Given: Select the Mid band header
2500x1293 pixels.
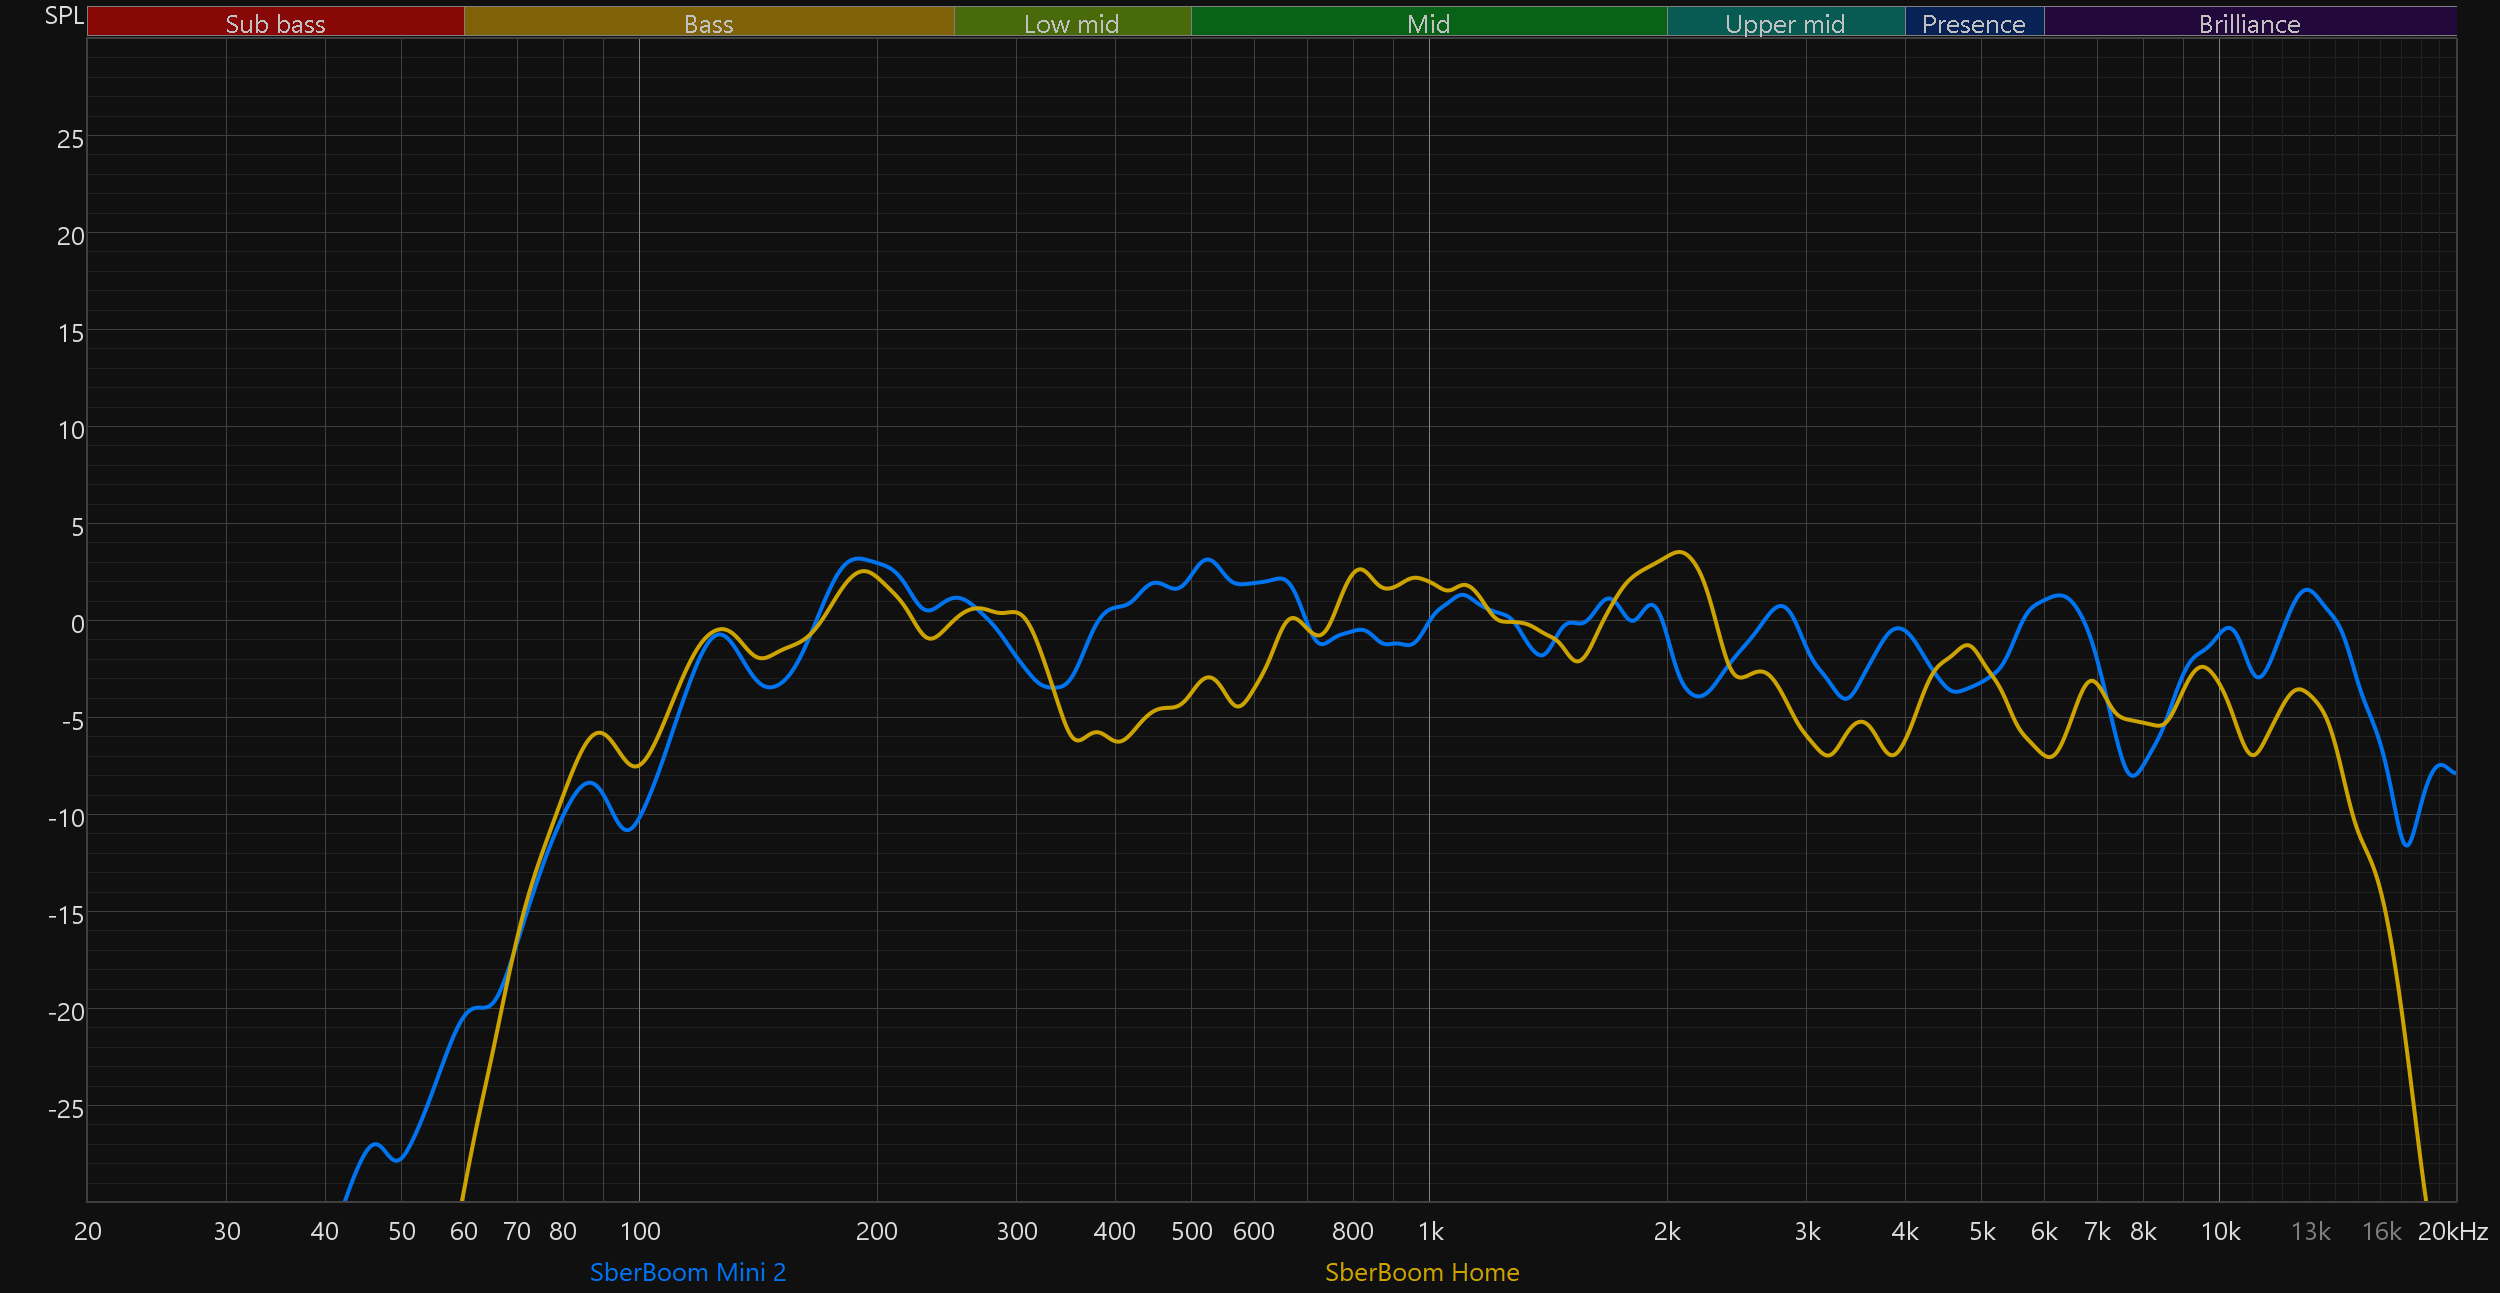Looking at the screenshot, I should point(1428,23).
